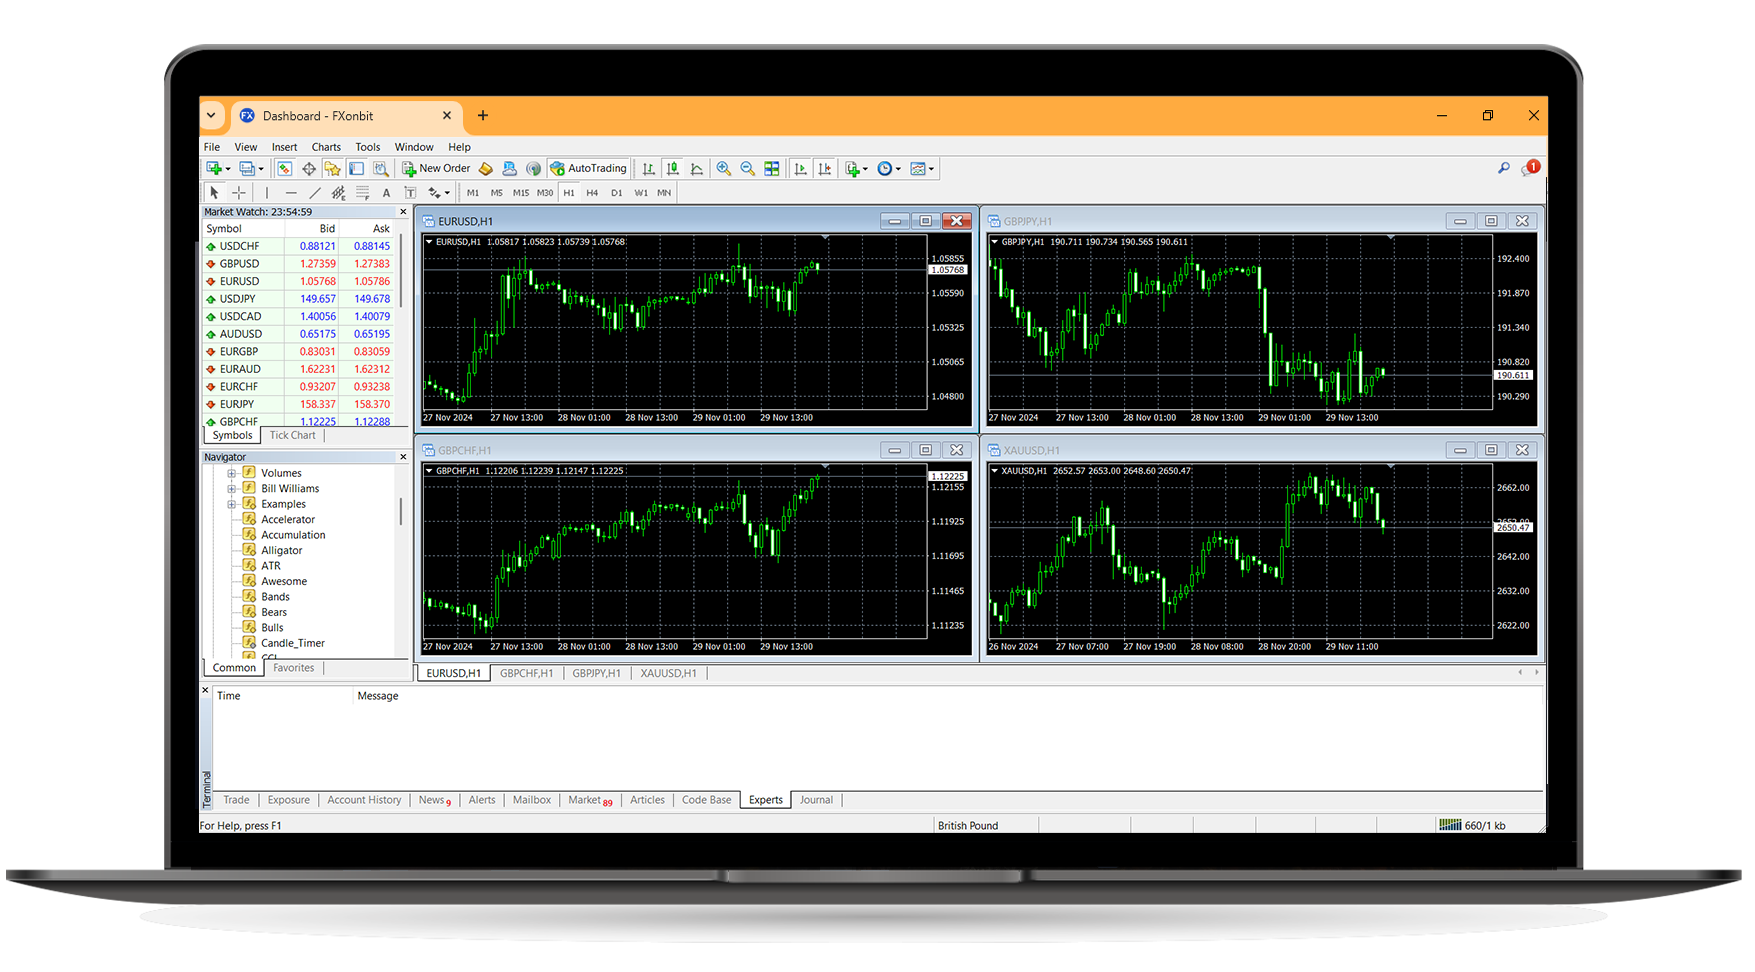Switch to the Tick Chart view
The width and height of the screenshot is (1755, 972).
point(292,435)
